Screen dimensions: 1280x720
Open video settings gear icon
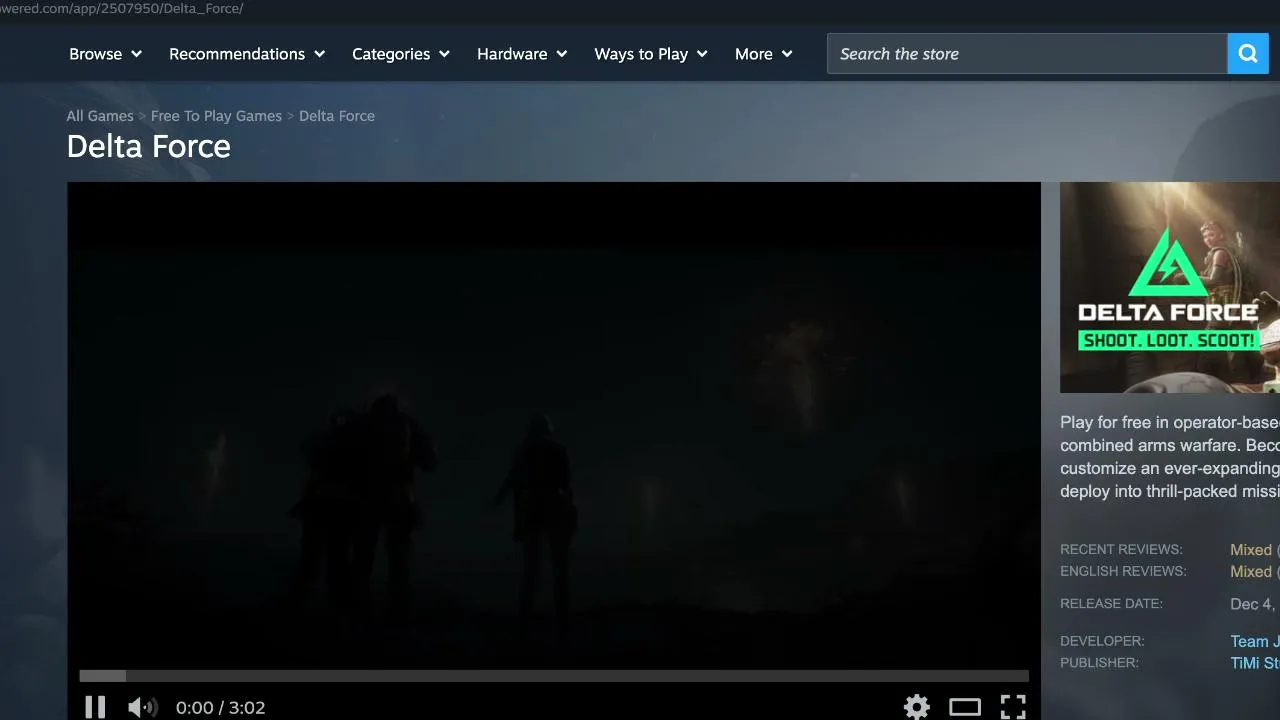click(x=916, y=707)
